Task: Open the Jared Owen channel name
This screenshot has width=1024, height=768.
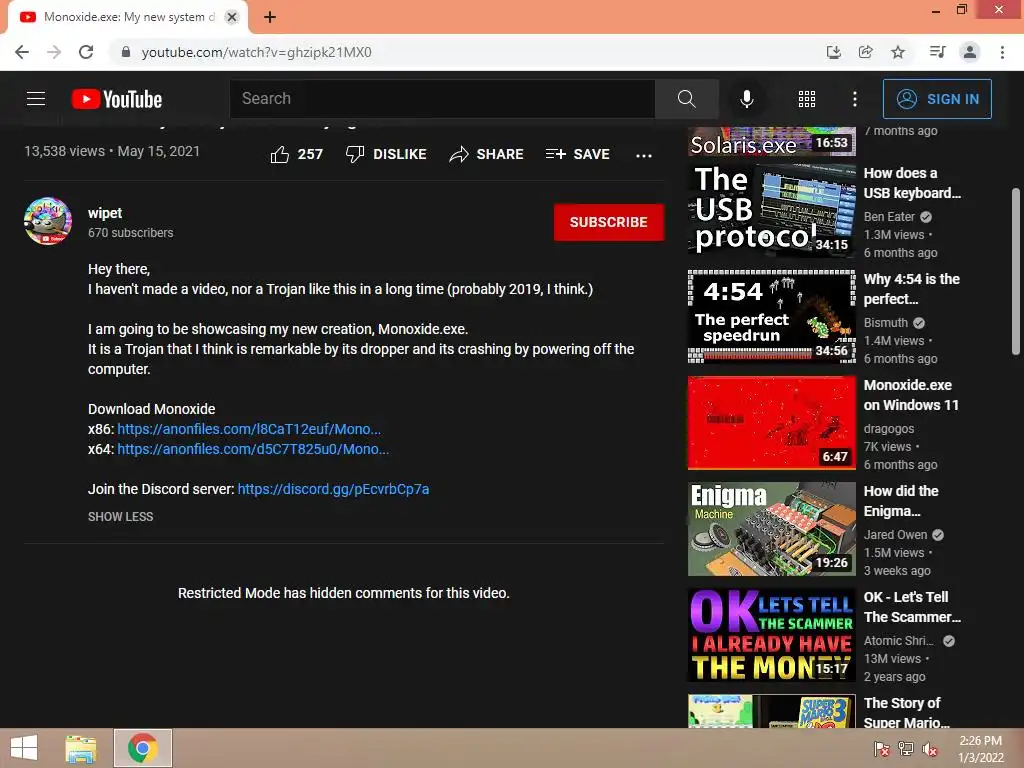Action: 895,535
